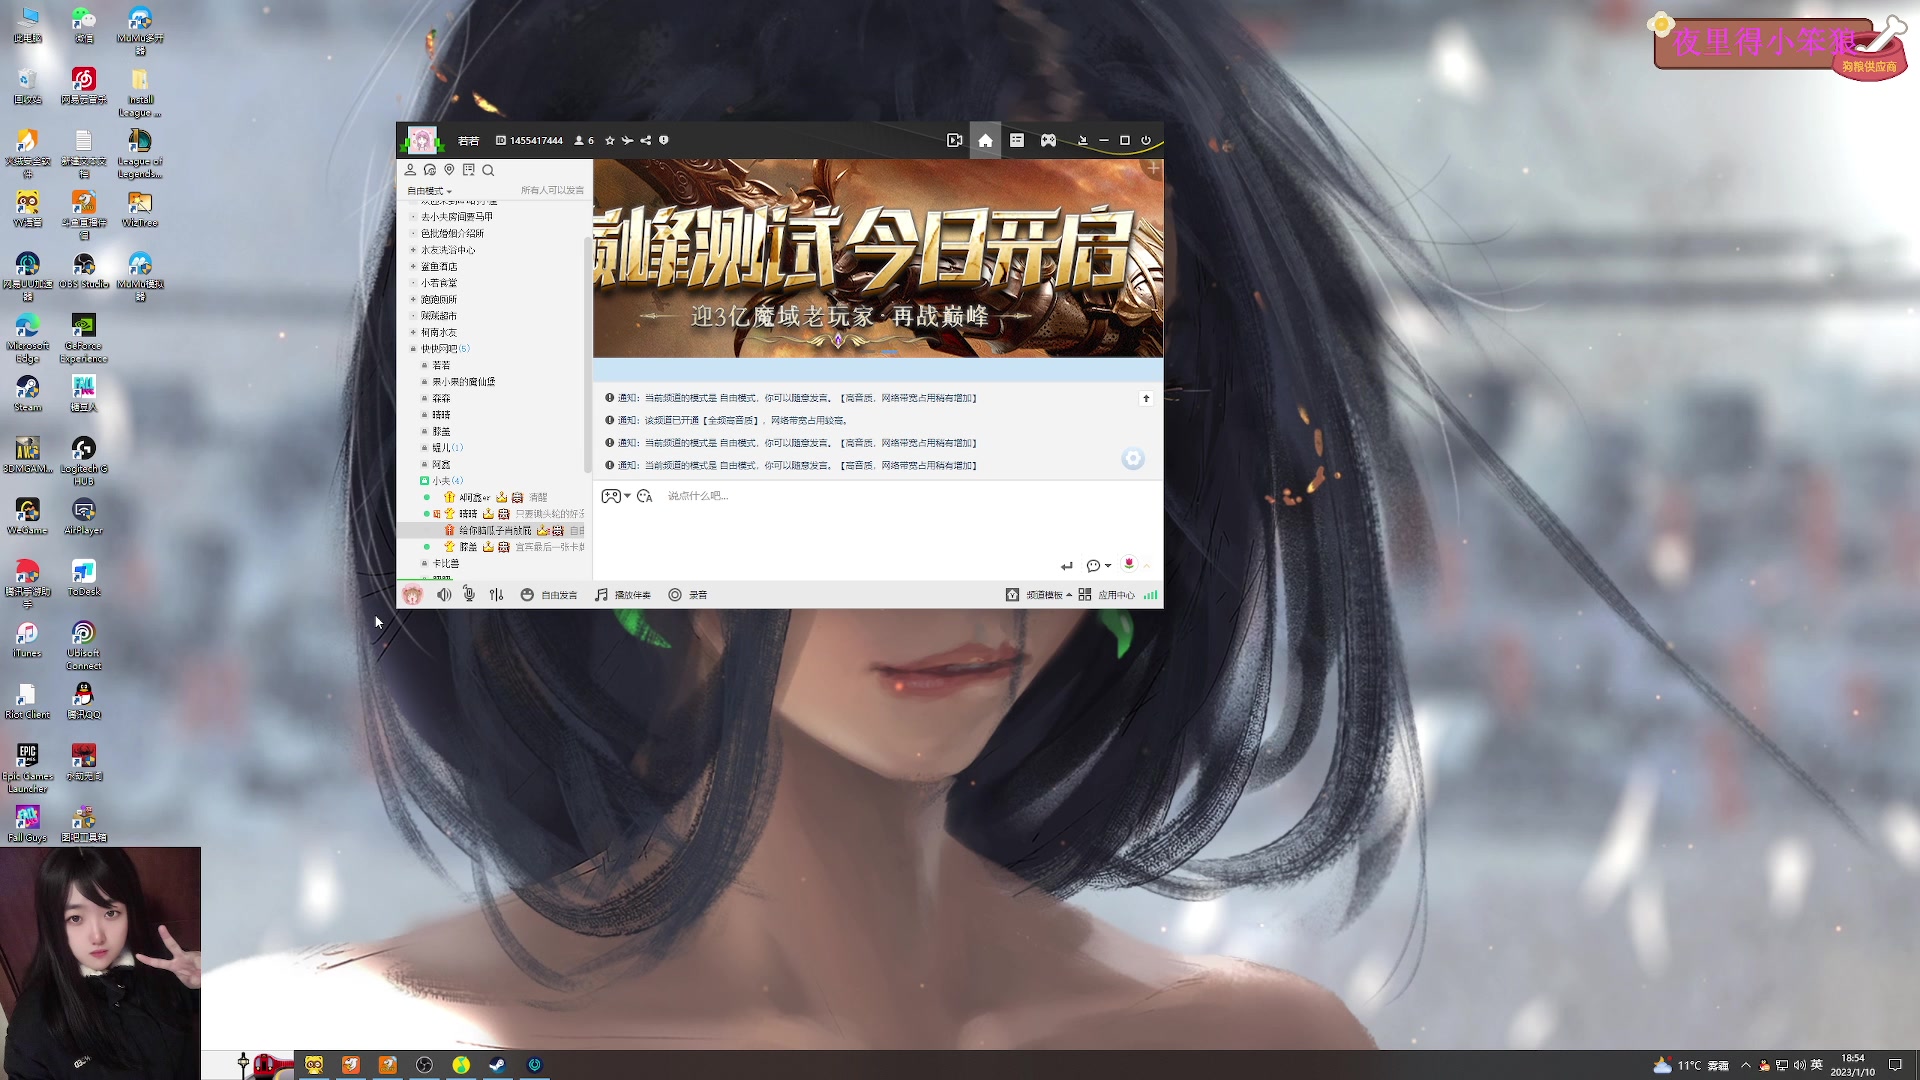Click the user avatar in bottom bar
Screen dimensions: 1920x1080
(x=412, y=595)
